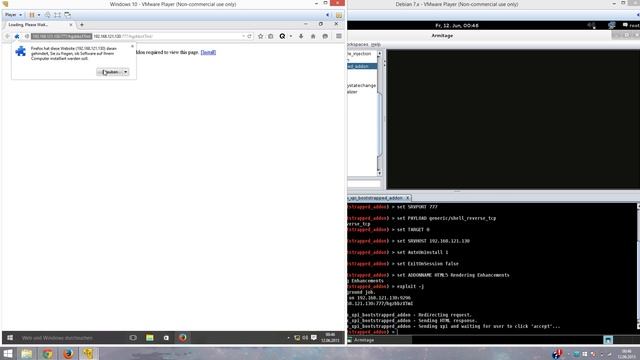The width and height of the screenshot is (640, 360).
Task: Click the Firefox icon in the Windows 10 VM taskbar
Action: [x=183, y=338]
